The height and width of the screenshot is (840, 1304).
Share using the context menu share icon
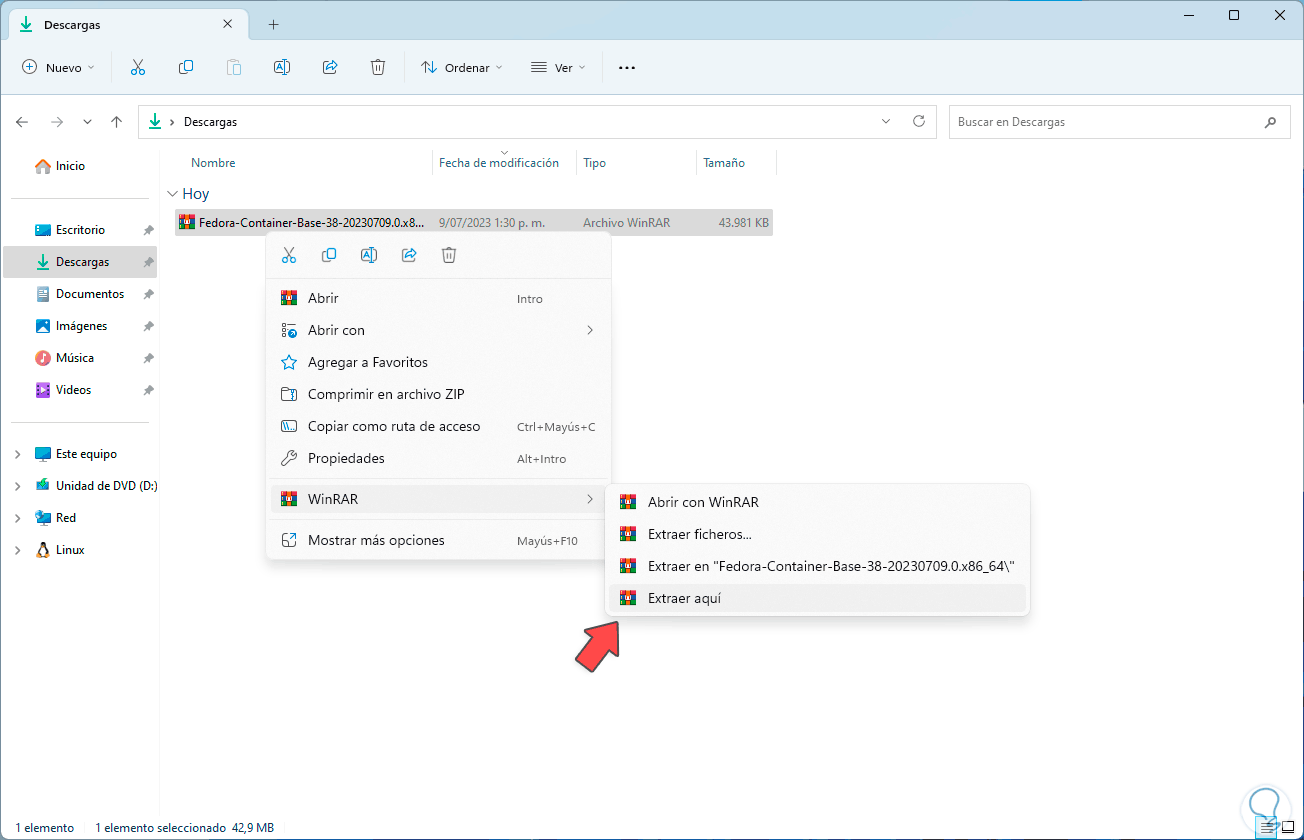[x=409, y=255]
